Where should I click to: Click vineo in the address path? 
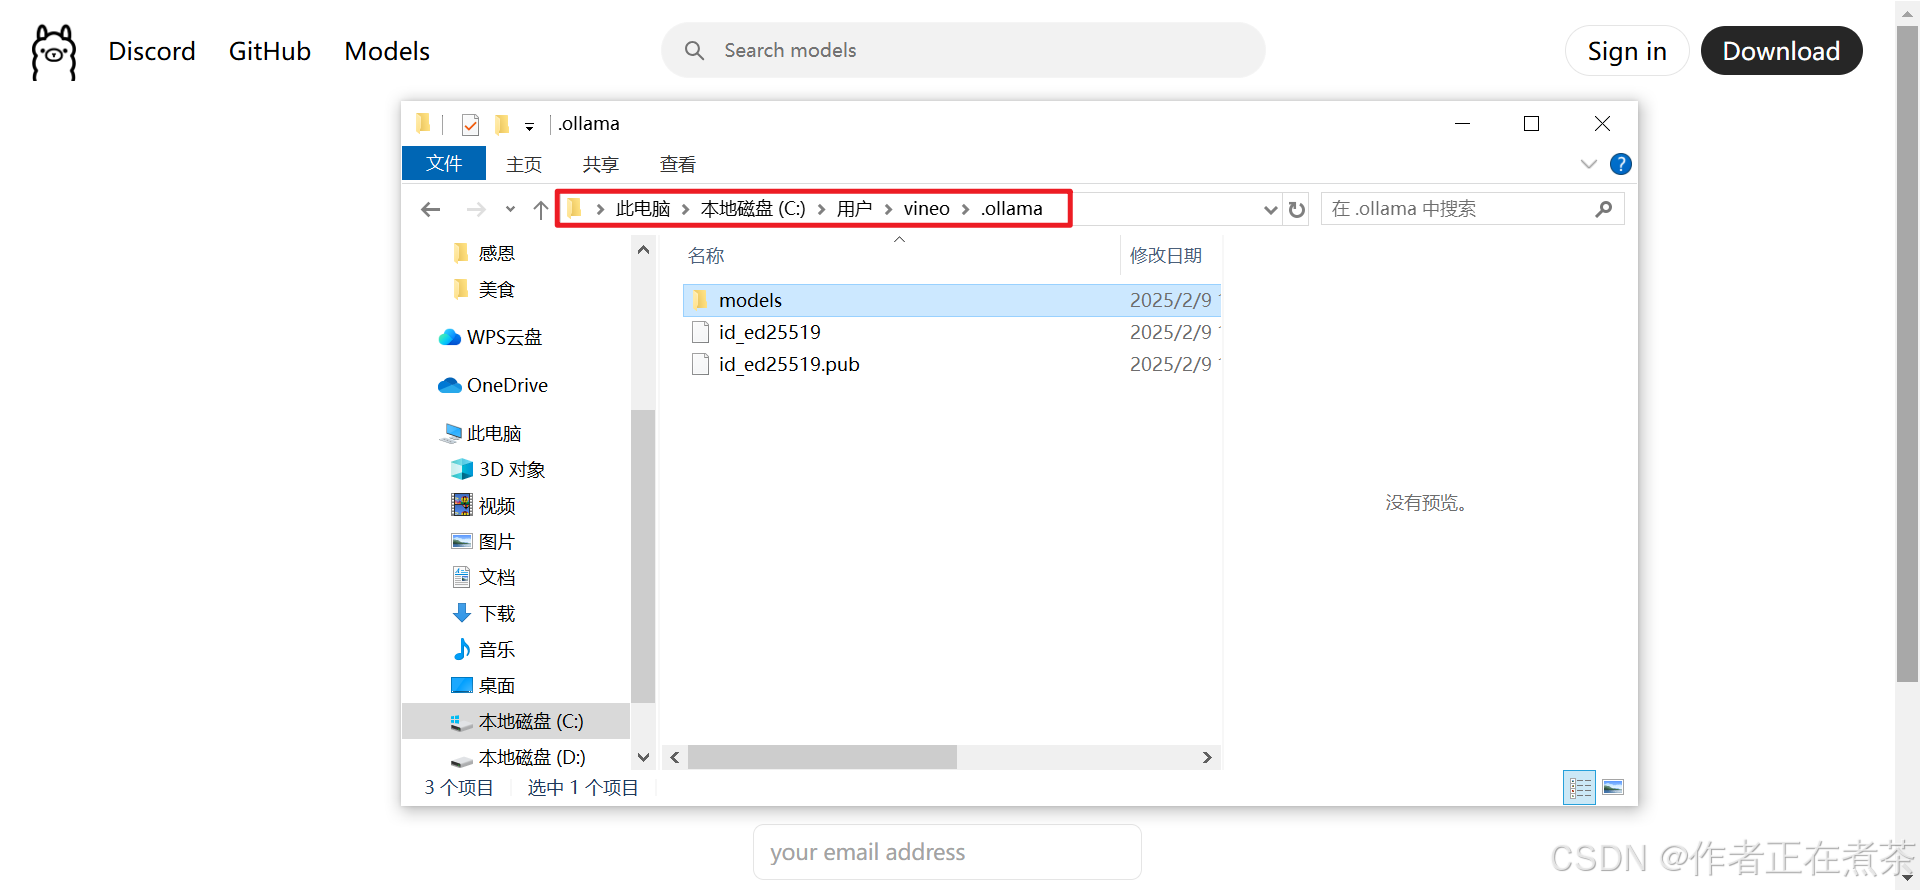927,208
